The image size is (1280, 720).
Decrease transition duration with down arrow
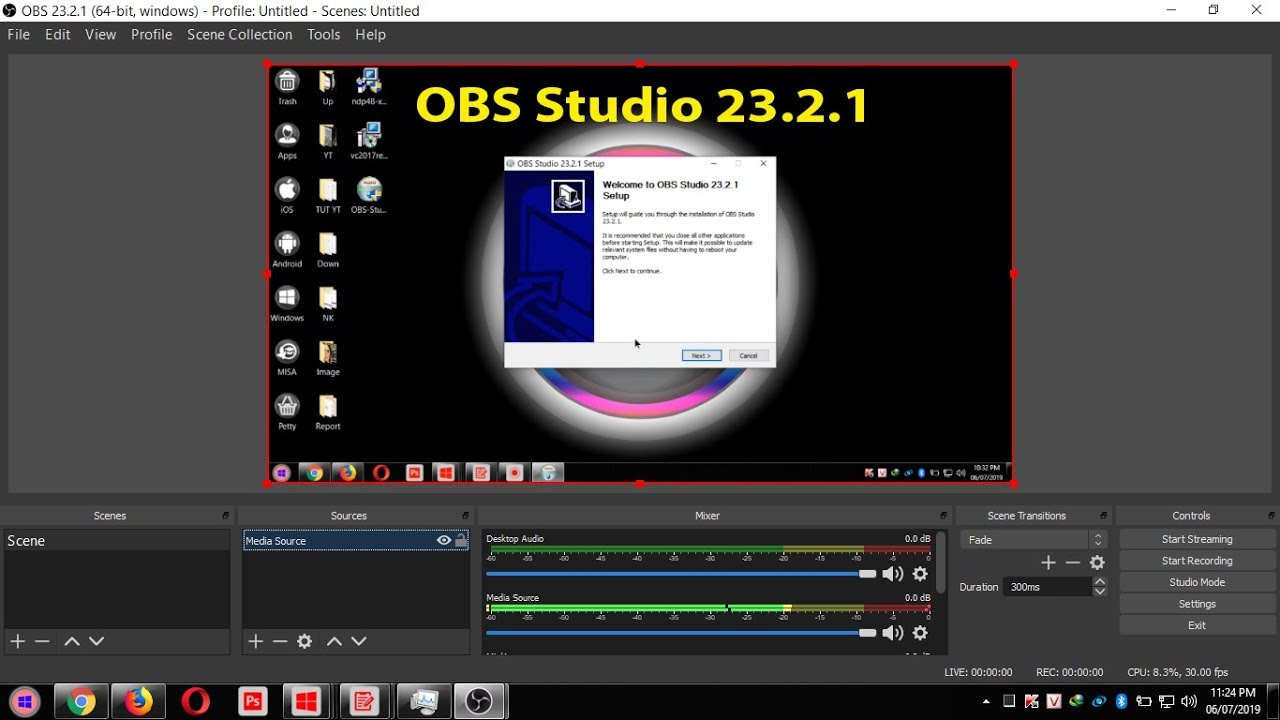coord(1100,592)
